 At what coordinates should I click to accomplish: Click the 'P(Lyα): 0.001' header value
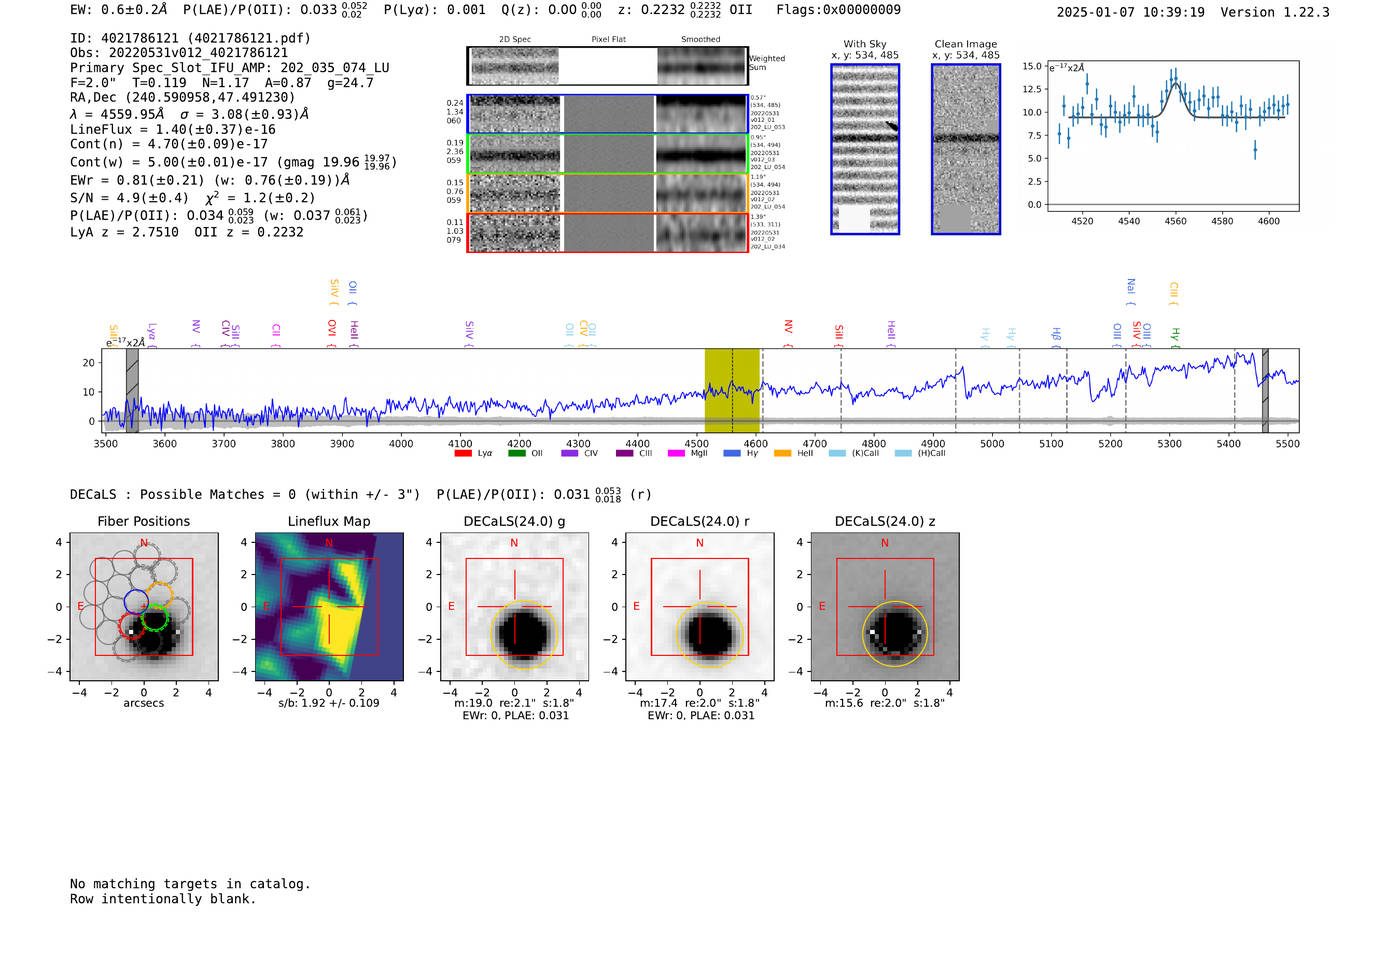pyautogui.click(x=435, y=10)
